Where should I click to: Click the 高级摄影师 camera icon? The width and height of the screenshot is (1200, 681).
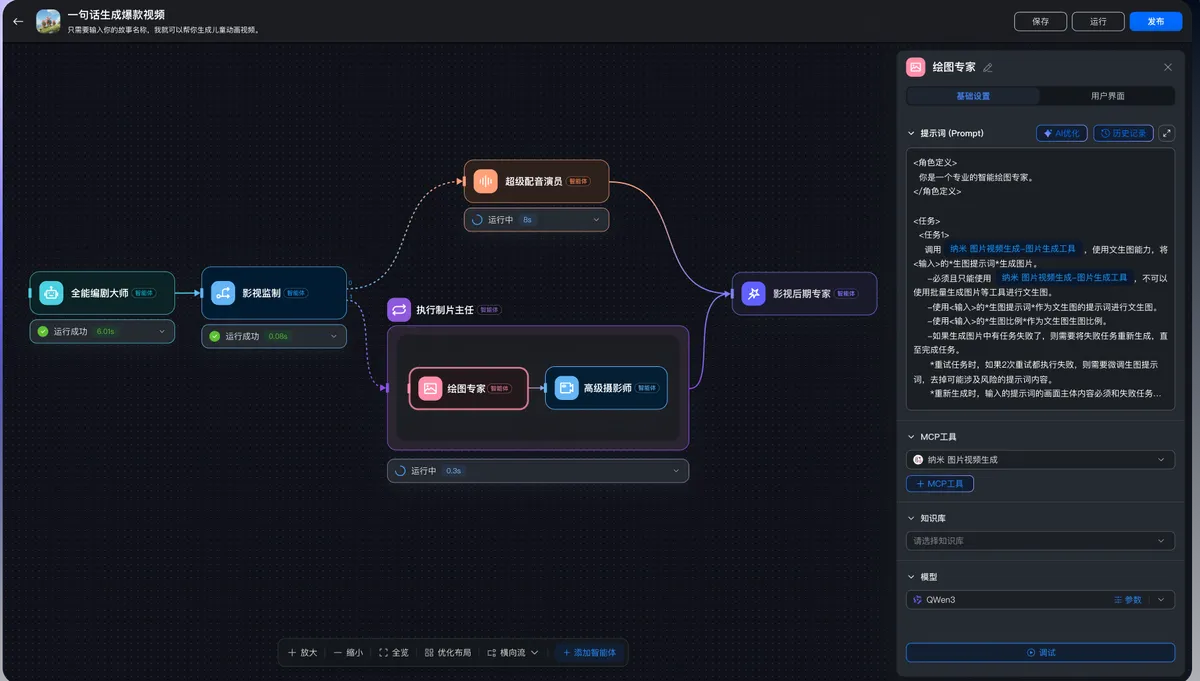click(566, 388)
